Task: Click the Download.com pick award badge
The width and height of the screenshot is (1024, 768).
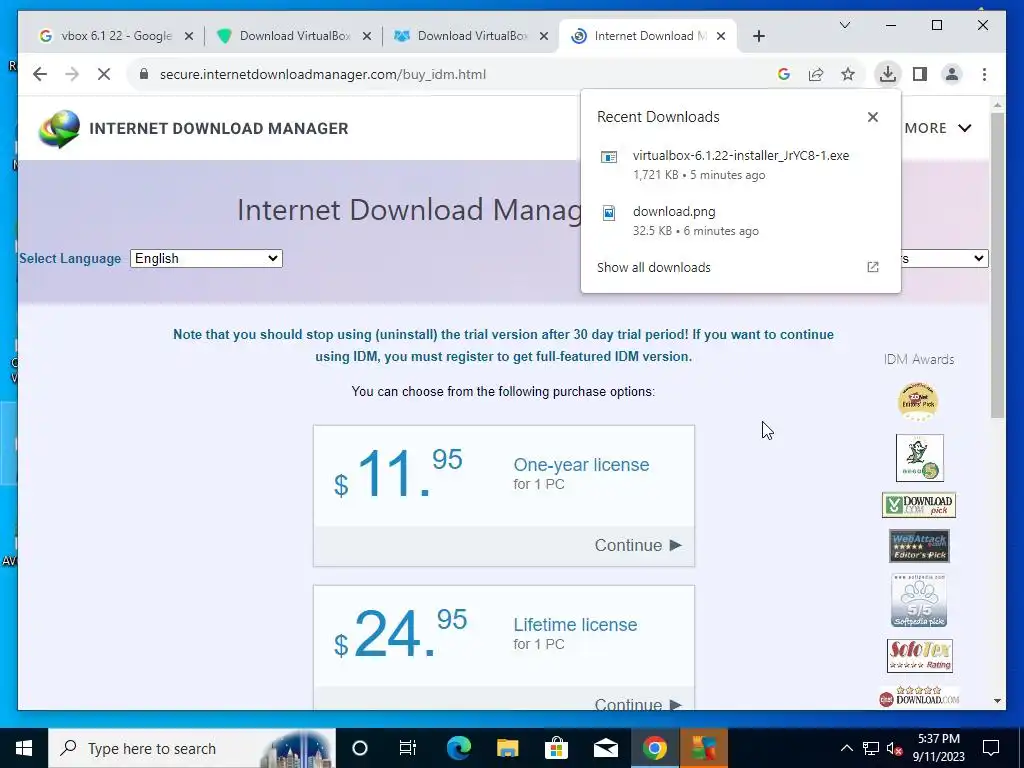Action: pyautogui.click(x=919, y=505)
